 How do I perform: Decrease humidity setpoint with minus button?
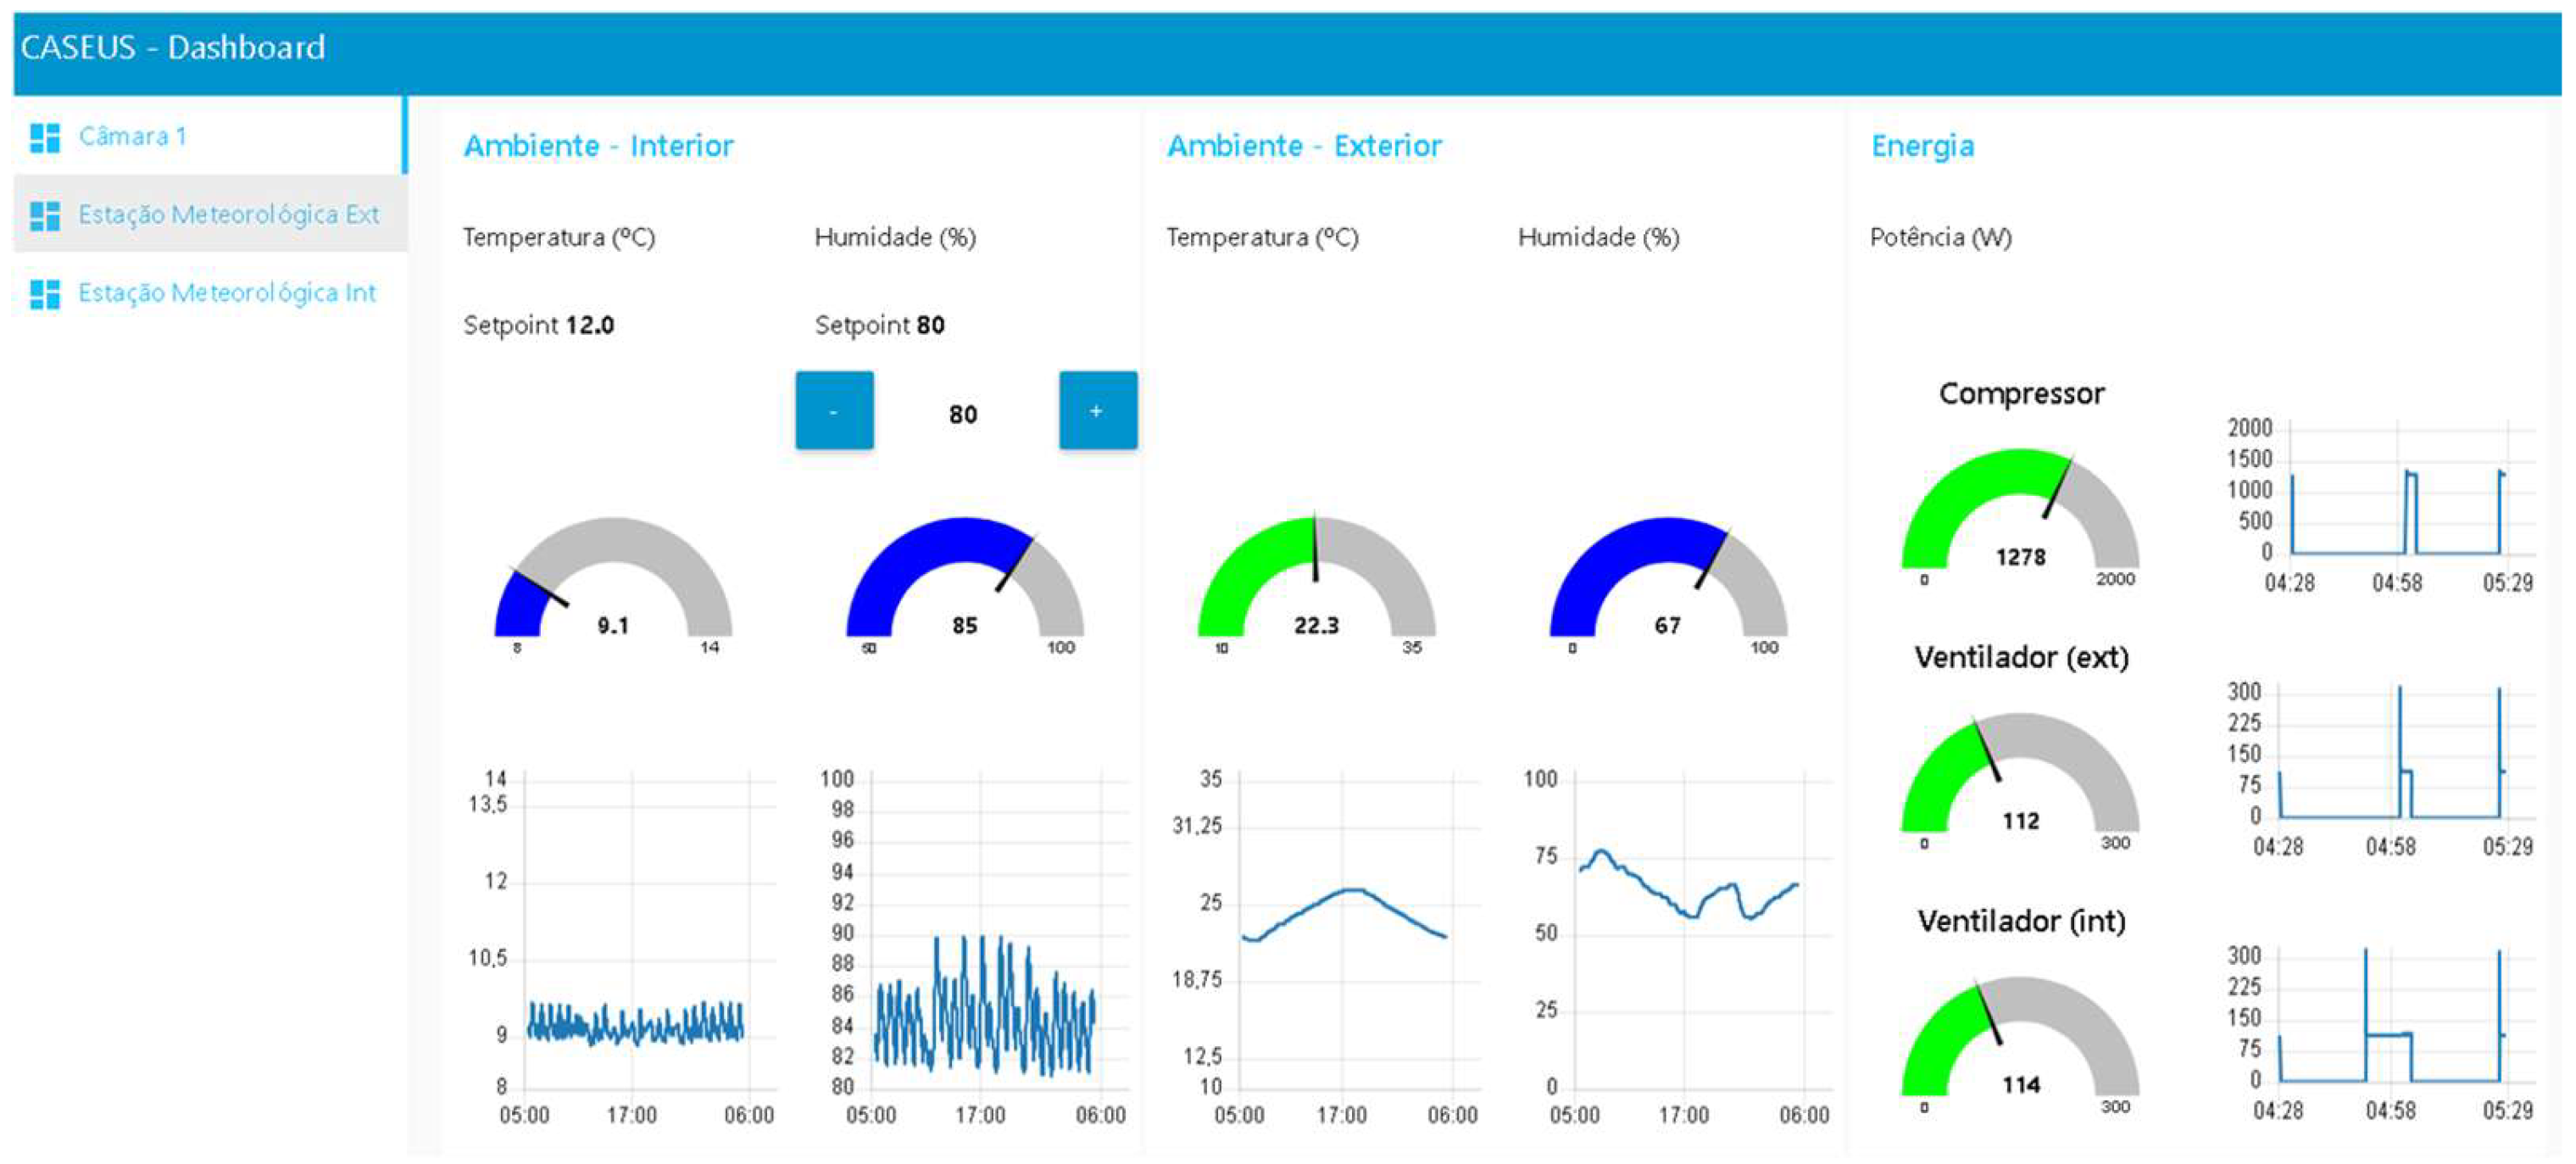(834, 410)
